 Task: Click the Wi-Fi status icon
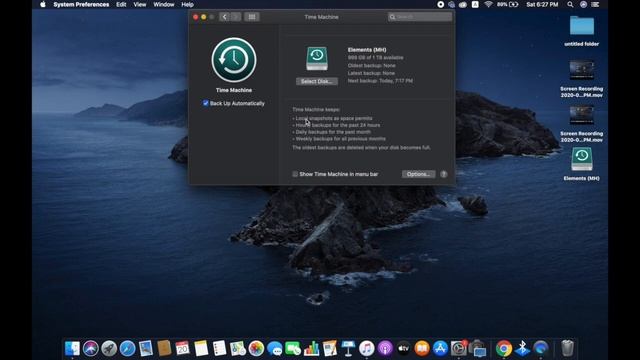pos(488,4)
